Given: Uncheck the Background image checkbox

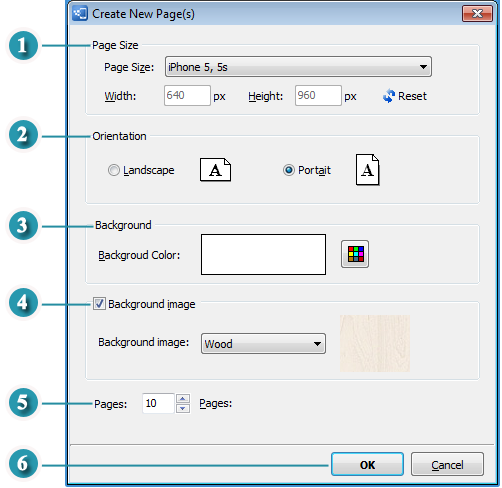Looking at the screenshot, I should (99, 304).
